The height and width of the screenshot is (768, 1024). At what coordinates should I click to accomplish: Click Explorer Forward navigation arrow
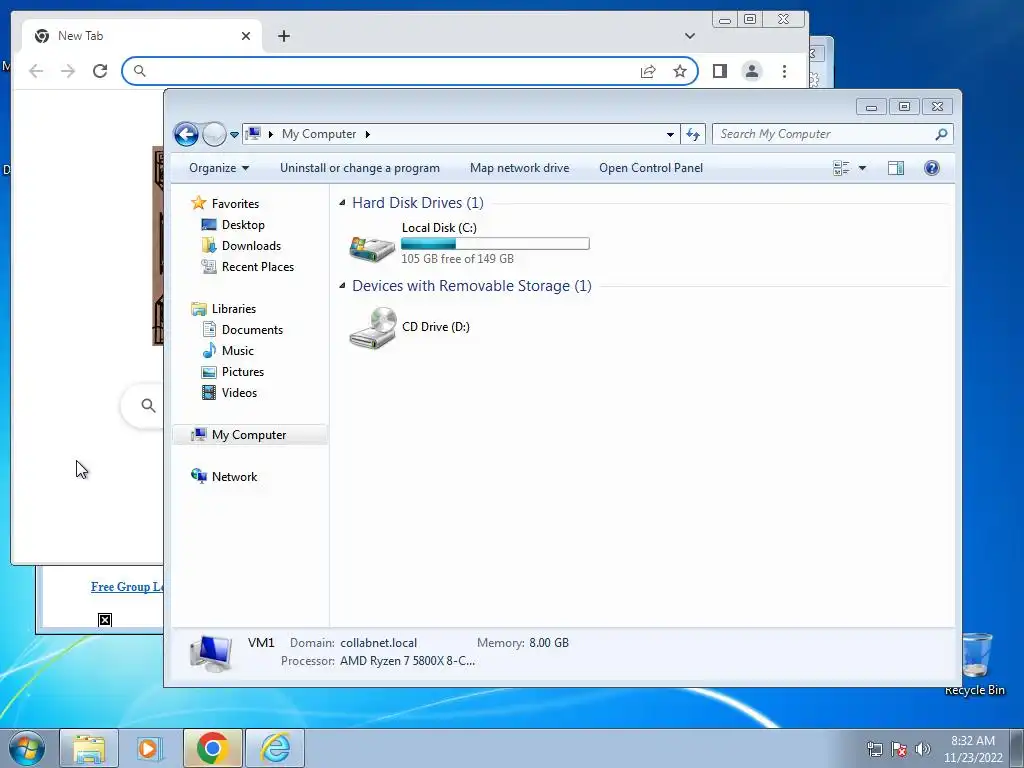click(214, 135)
